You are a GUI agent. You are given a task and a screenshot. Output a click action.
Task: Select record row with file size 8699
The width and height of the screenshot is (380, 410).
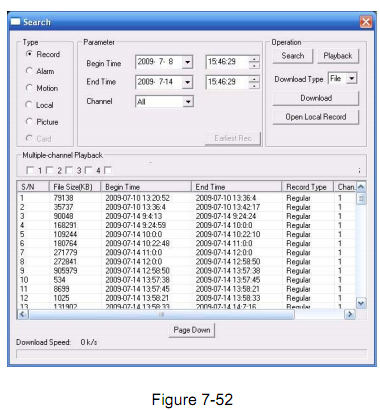(186, 289)
